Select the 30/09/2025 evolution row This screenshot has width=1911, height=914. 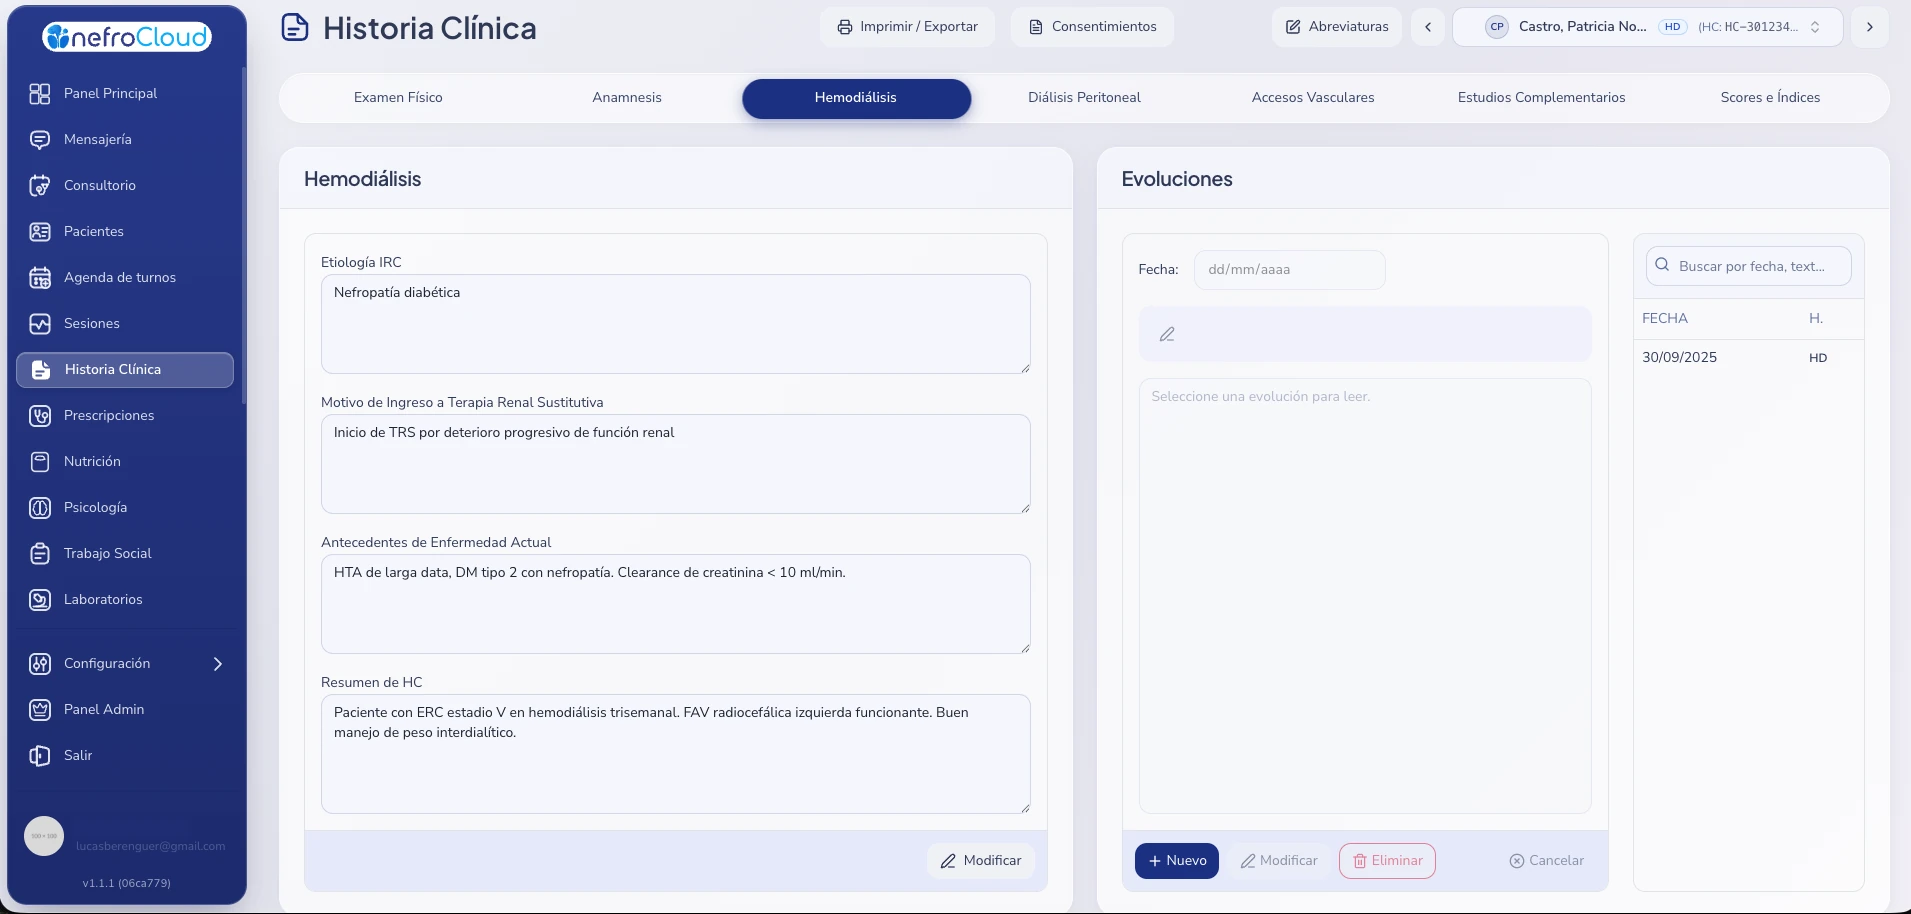pyautogui.click(x=1748, y=358)
